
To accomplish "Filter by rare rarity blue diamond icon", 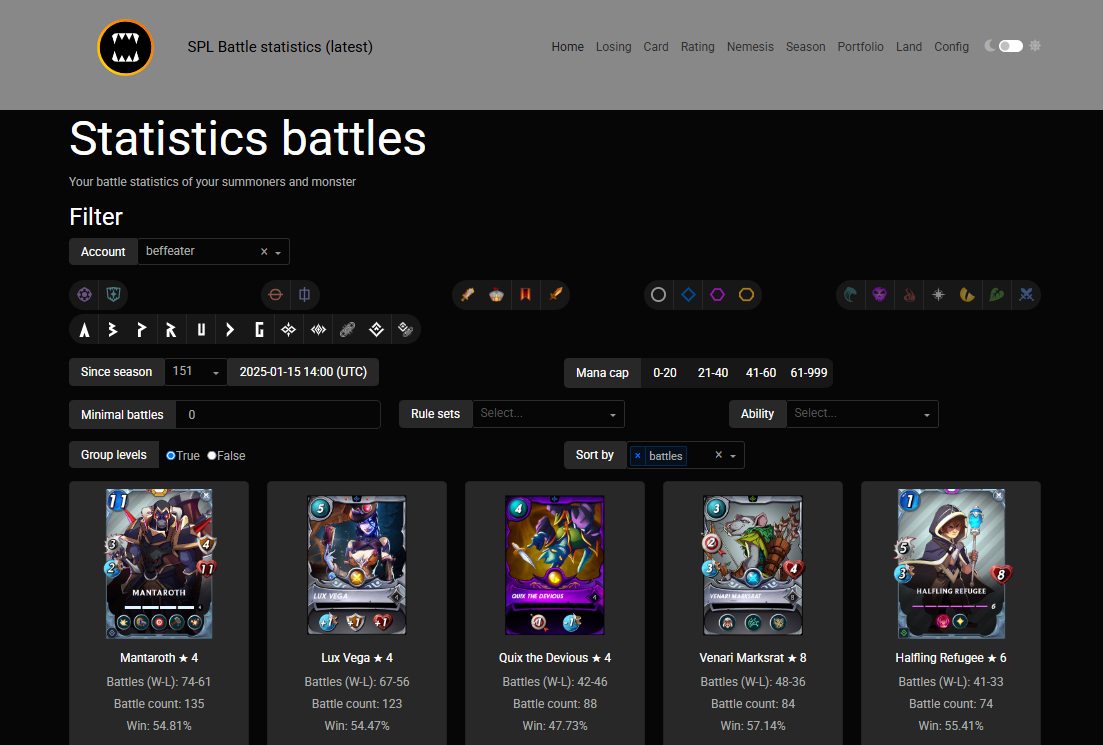I will (688, 295).
